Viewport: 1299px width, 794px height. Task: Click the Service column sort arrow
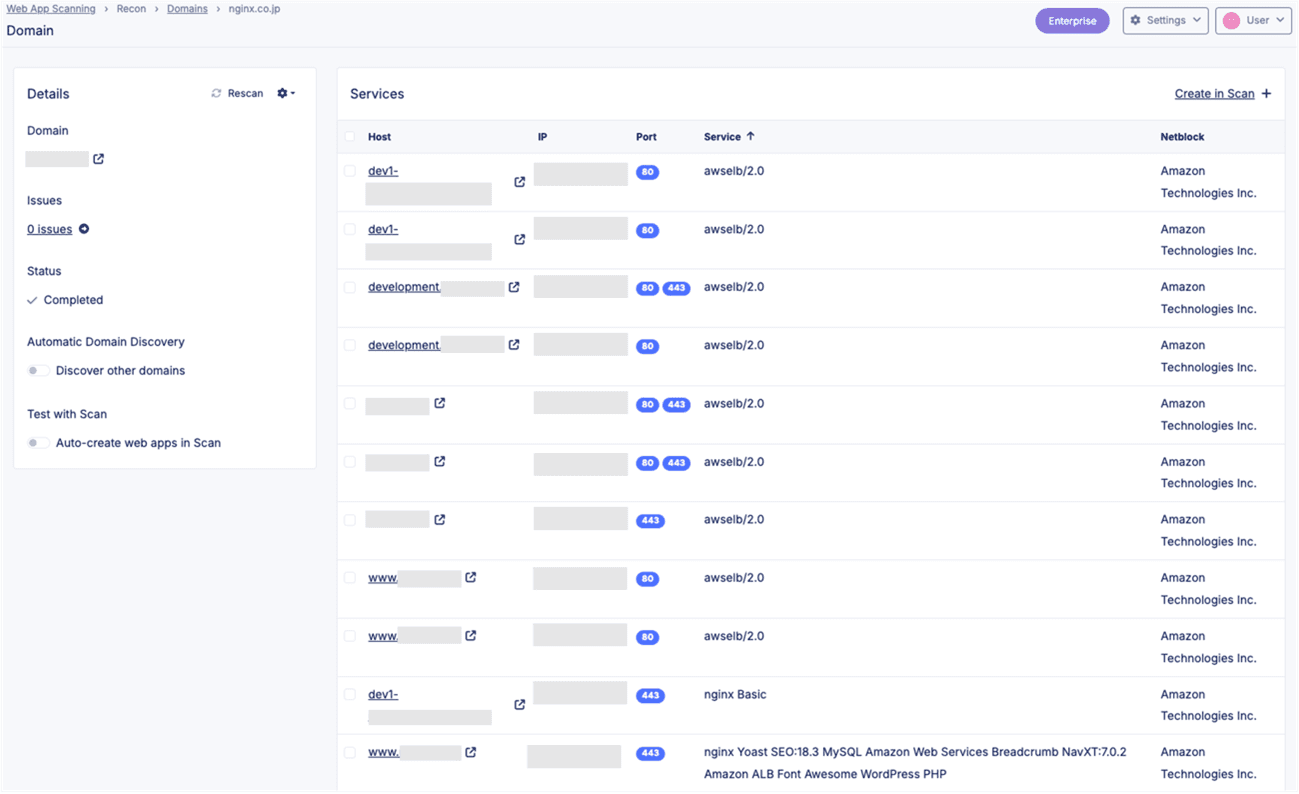[x=753, y=136]
